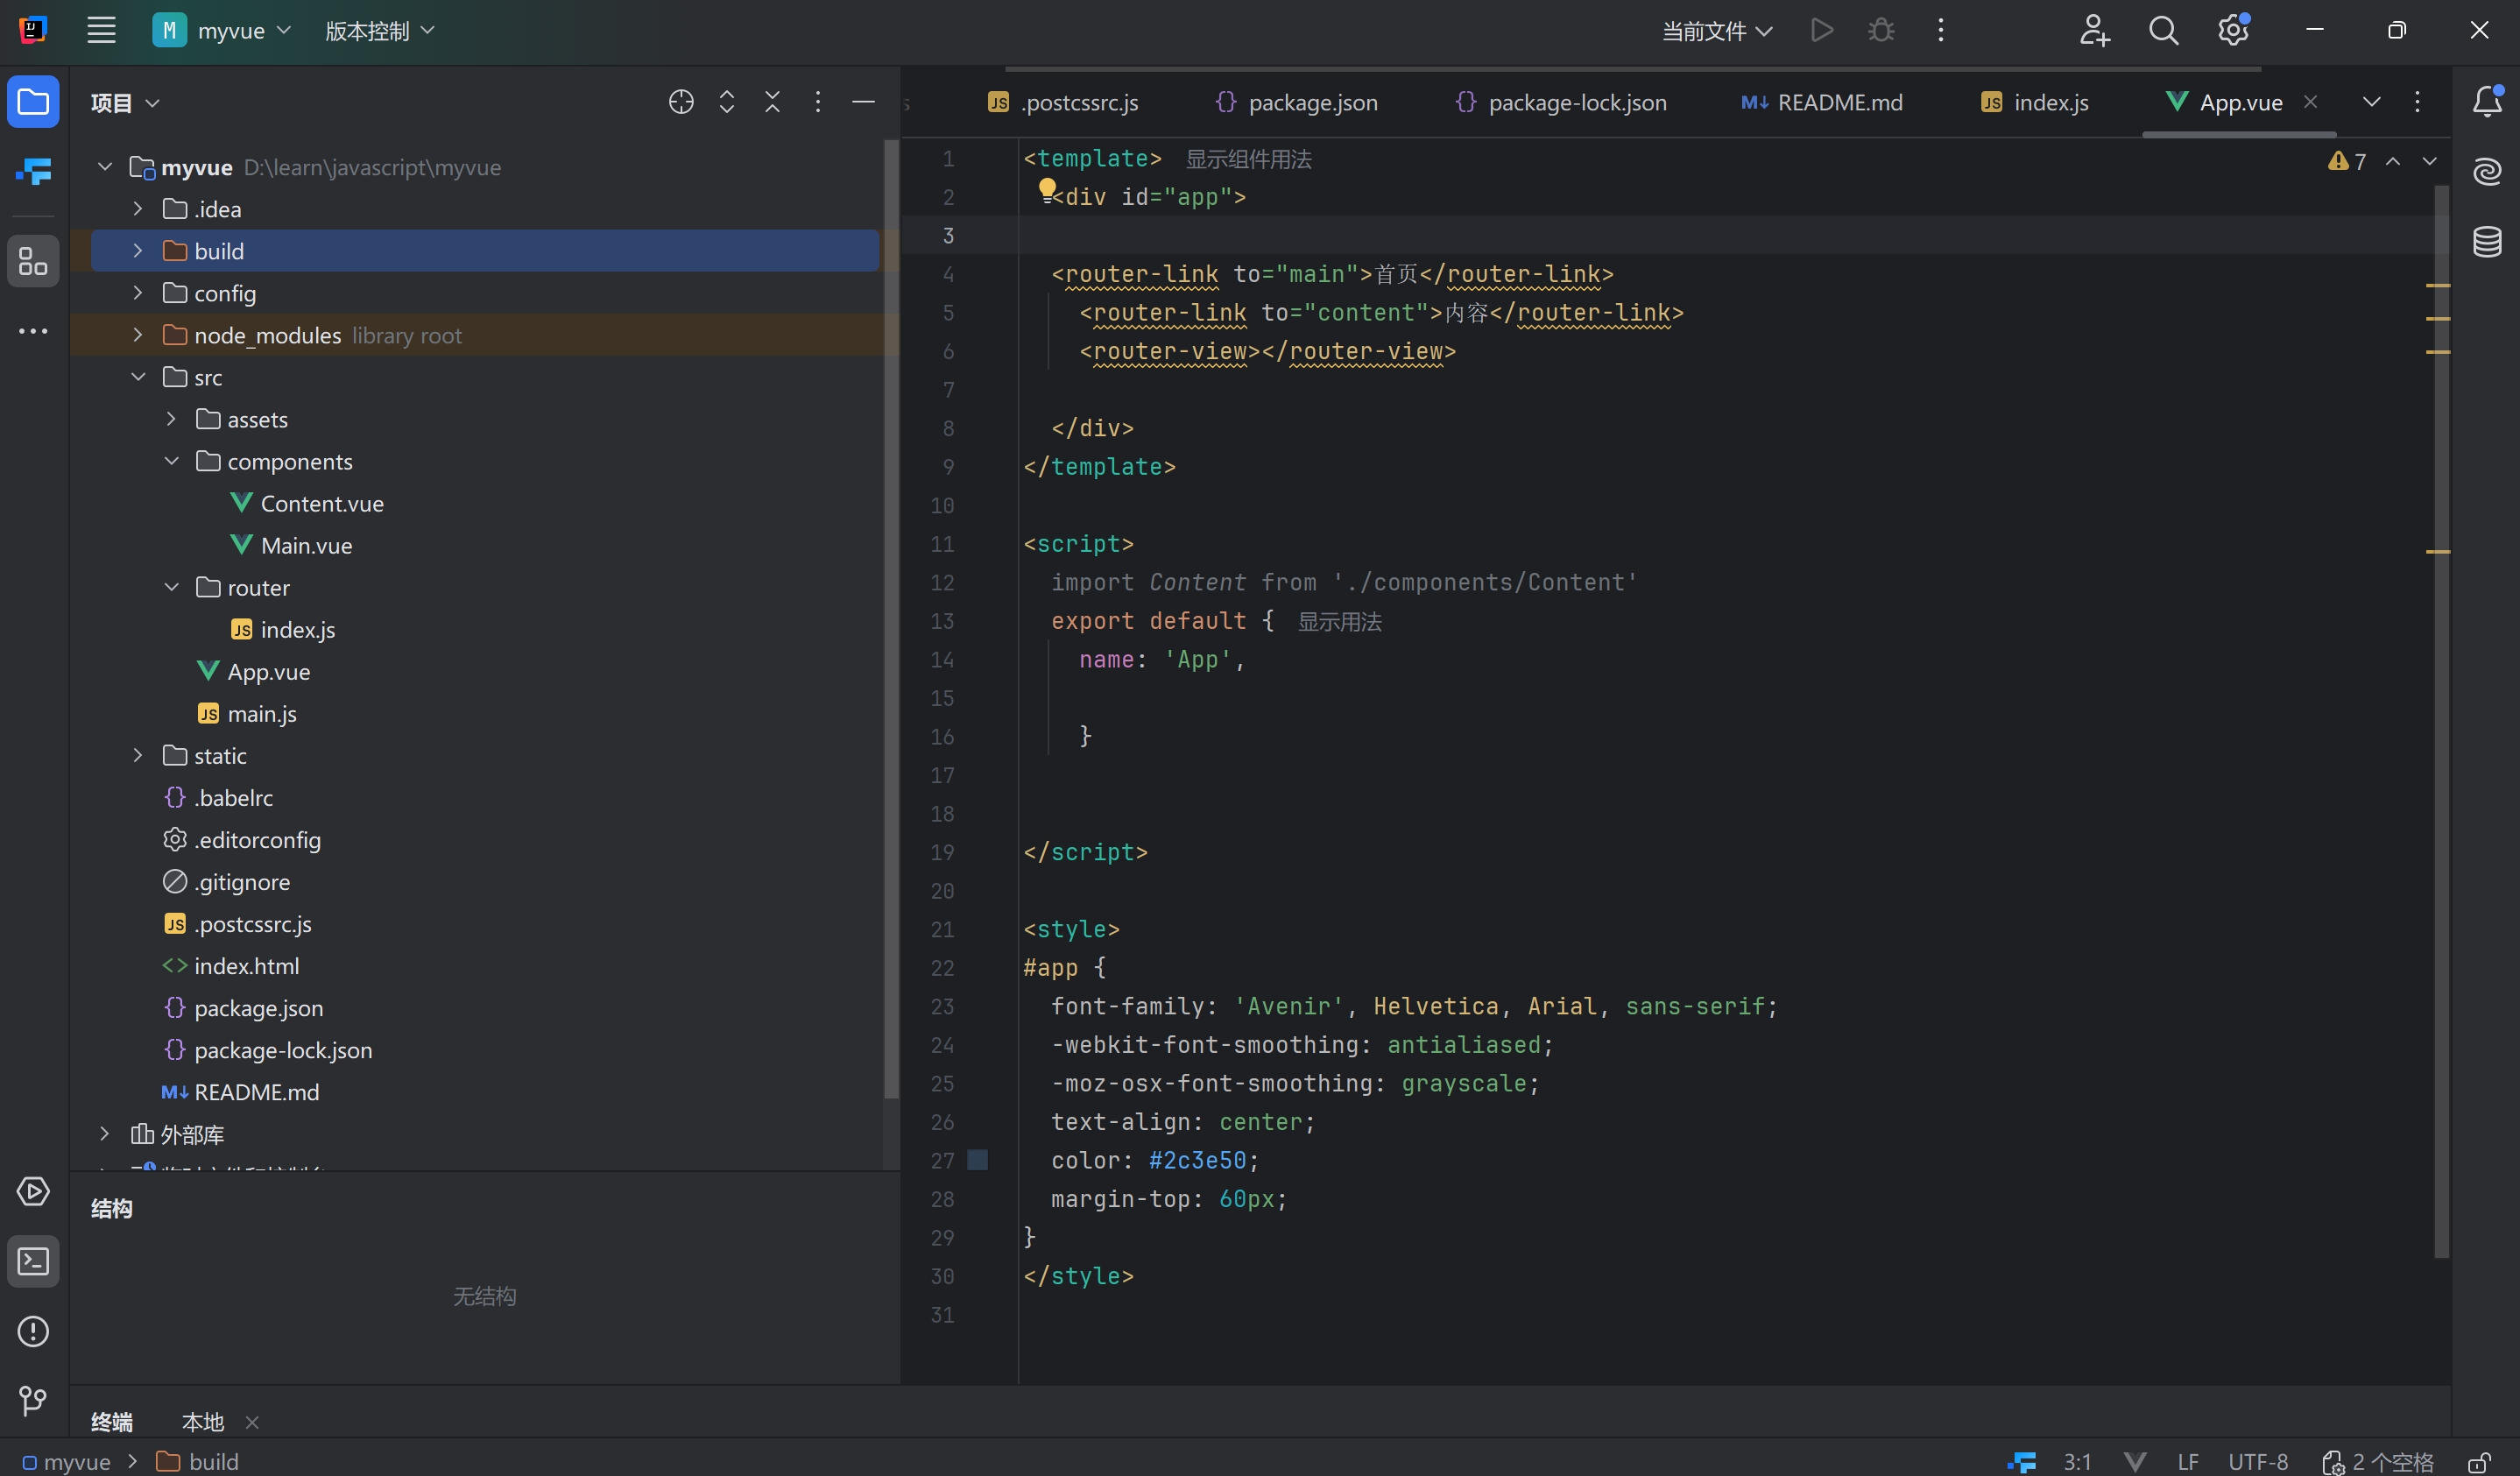This screenshot has height=1476, width=2520.
Task: Collapse the components folder
Action: tap(171, 461)
